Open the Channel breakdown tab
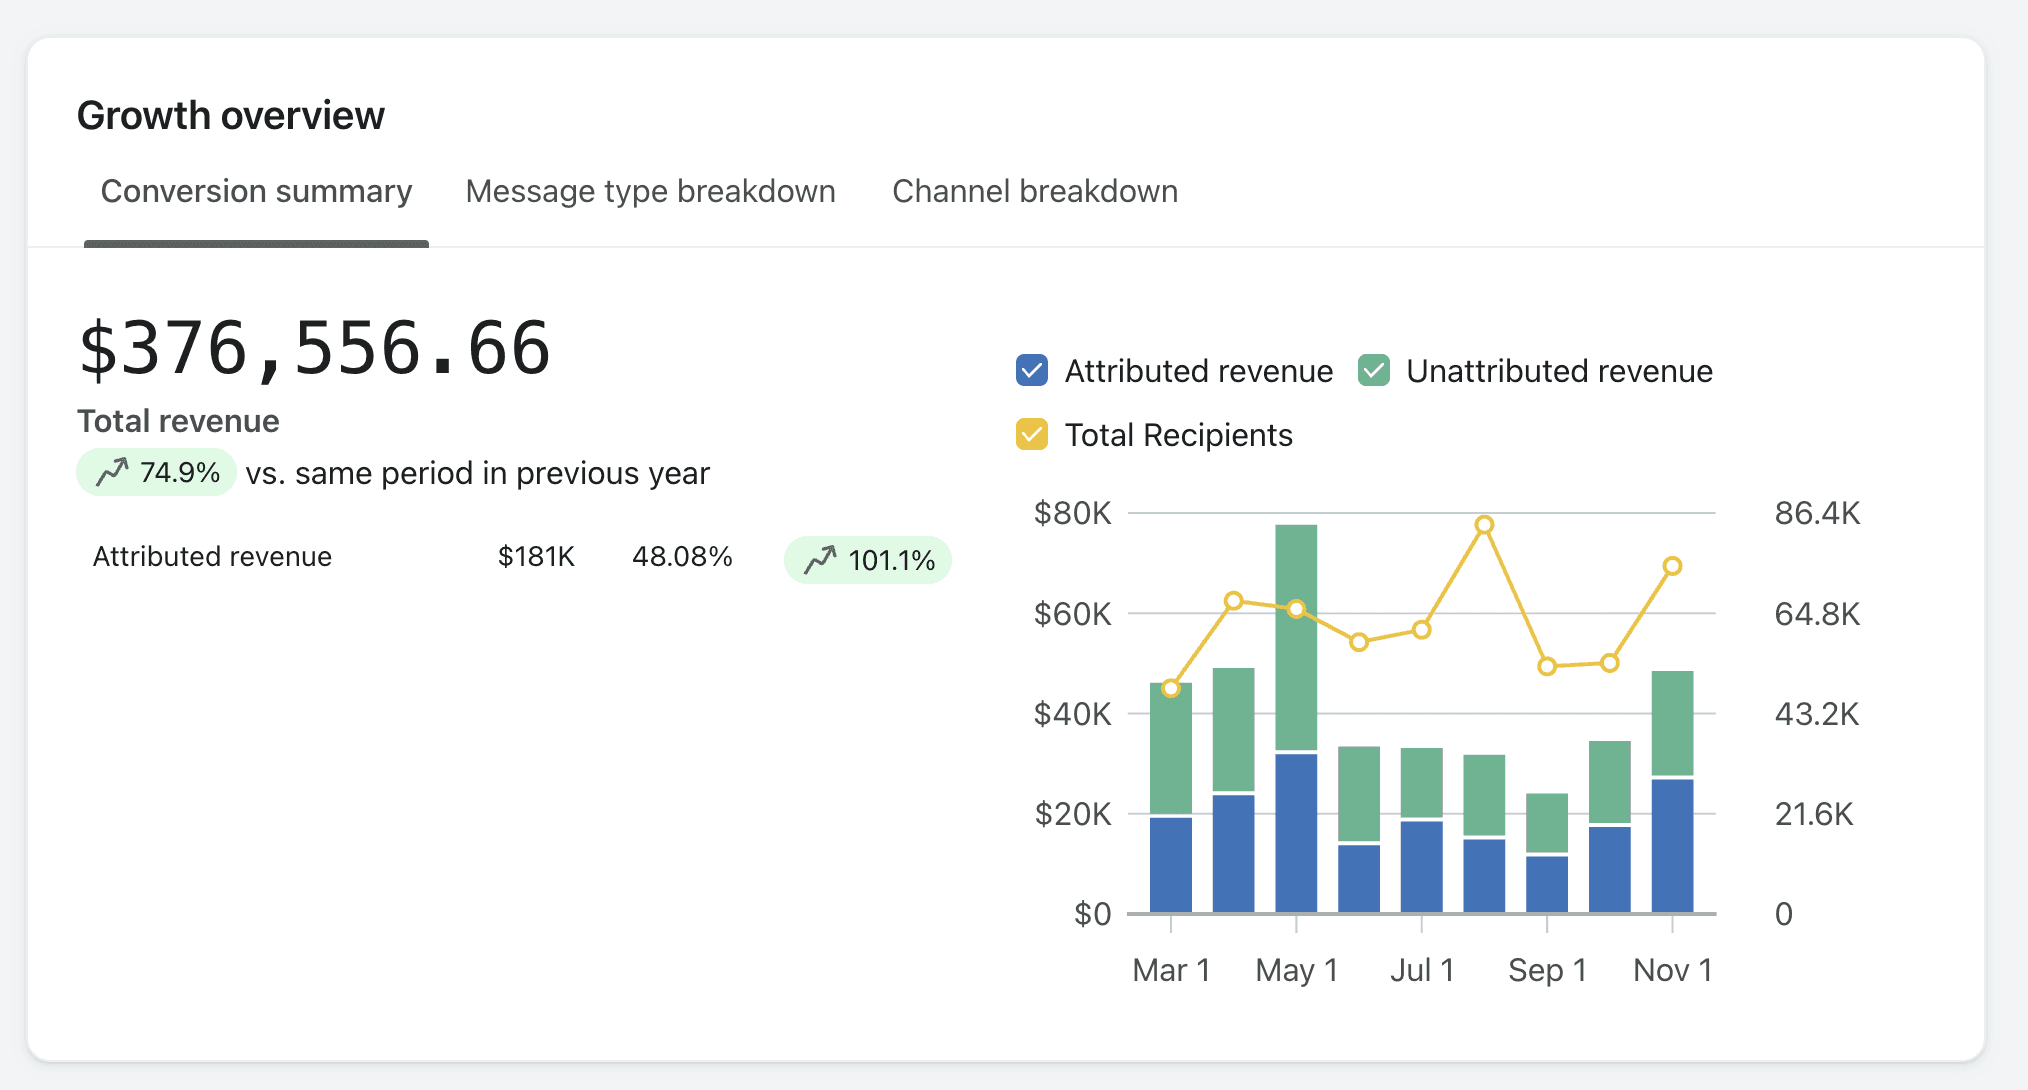The image size is (2028, 1090). click(x=1034, y=191)
